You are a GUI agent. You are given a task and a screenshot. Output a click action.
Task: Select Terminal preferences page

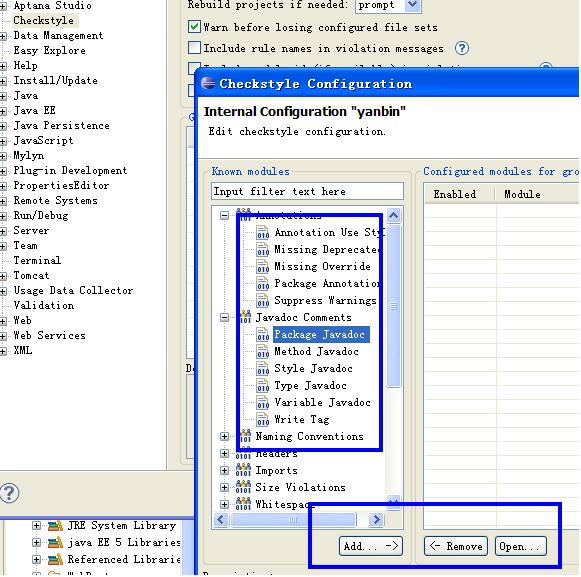(37, 261)
